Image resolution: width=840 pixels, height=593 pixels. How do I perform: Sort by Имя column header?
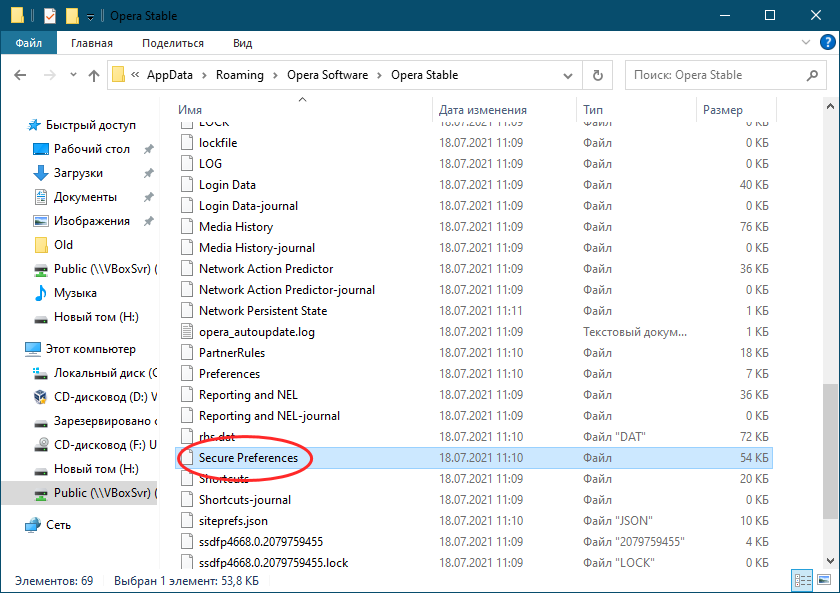click(190, 110)
